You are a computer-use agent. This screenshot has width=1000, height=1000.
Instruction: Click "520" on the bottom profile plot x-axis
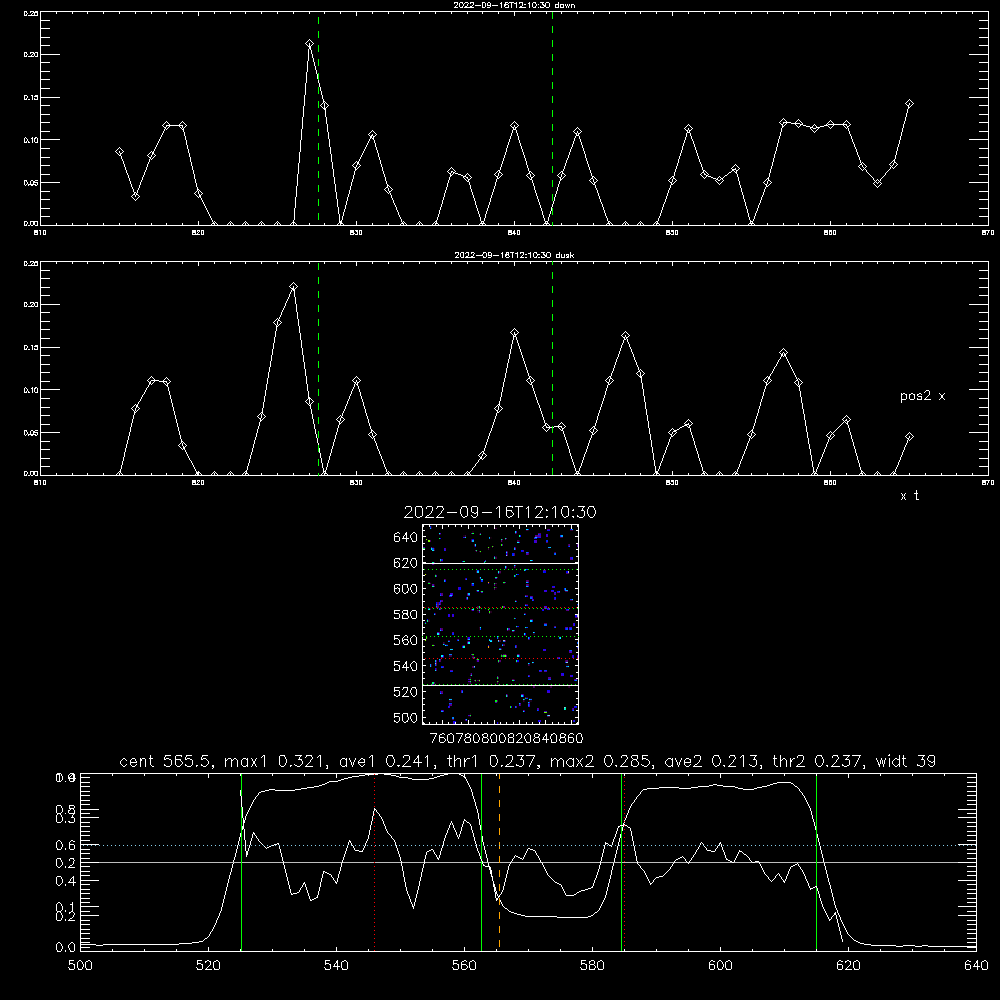(x=208, y=966)
